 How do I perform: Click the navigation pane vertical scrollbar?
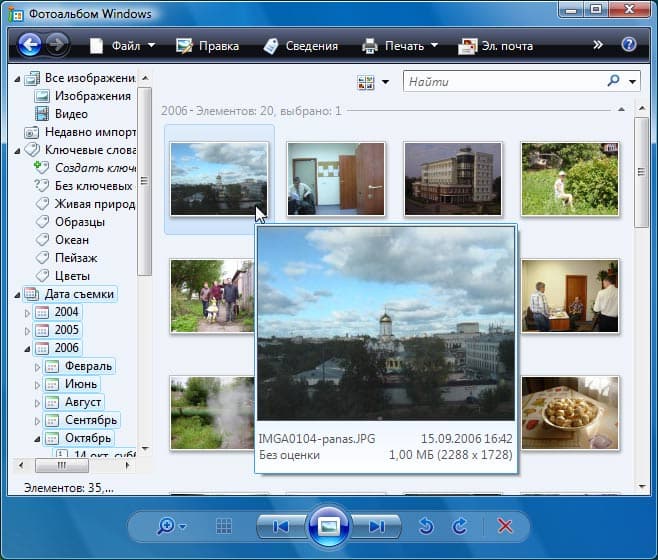[145, 181]
